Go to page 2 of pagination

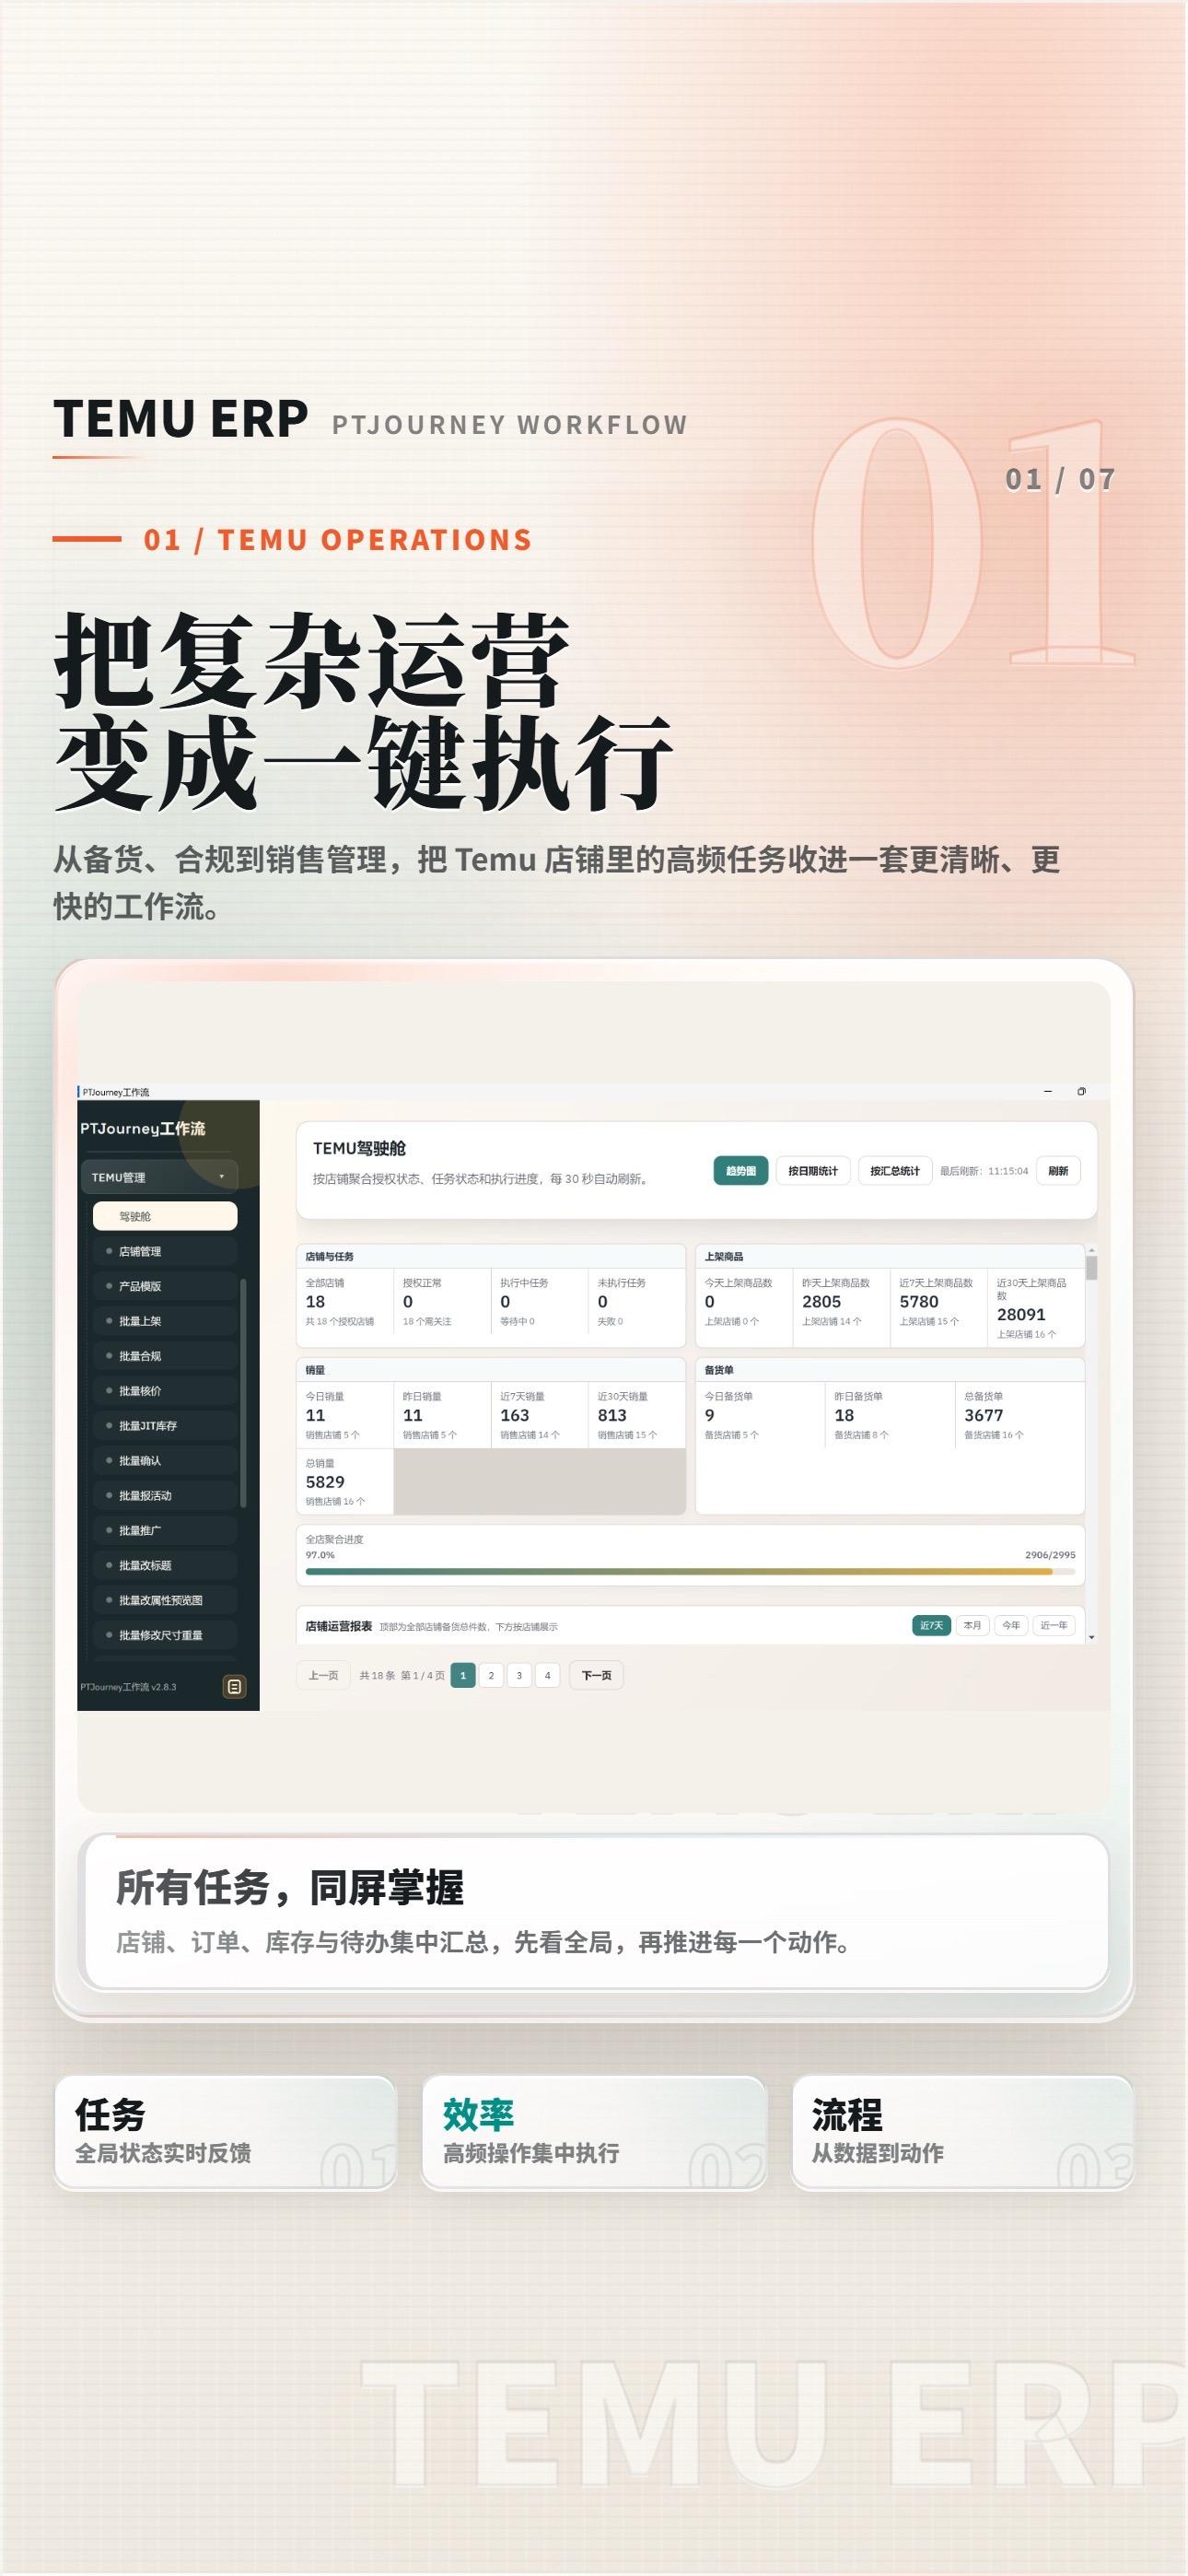[x=491, y=1675]
